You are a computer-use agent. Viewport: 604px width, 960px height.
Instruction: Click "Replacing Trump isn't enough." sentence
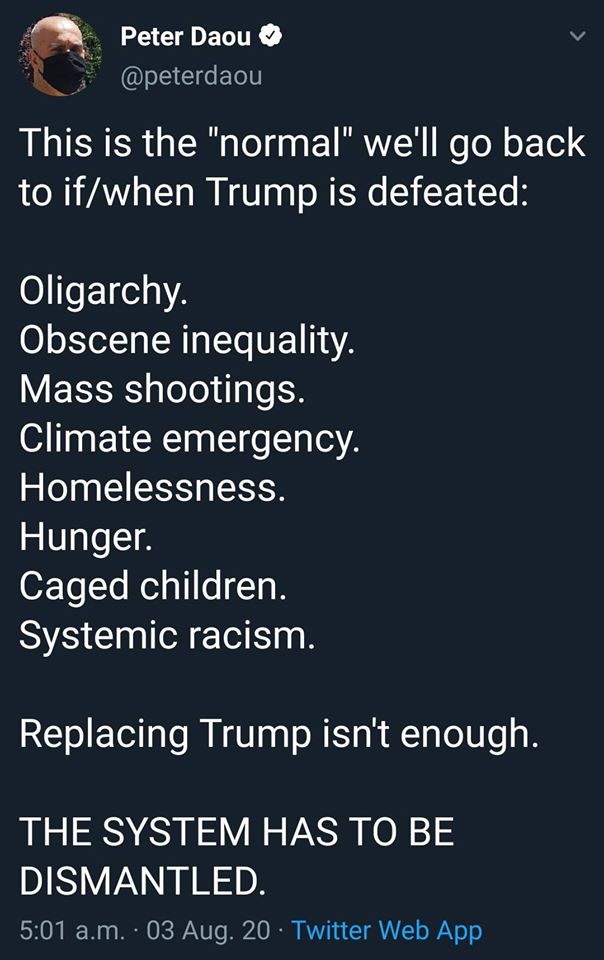click(279, 733)
